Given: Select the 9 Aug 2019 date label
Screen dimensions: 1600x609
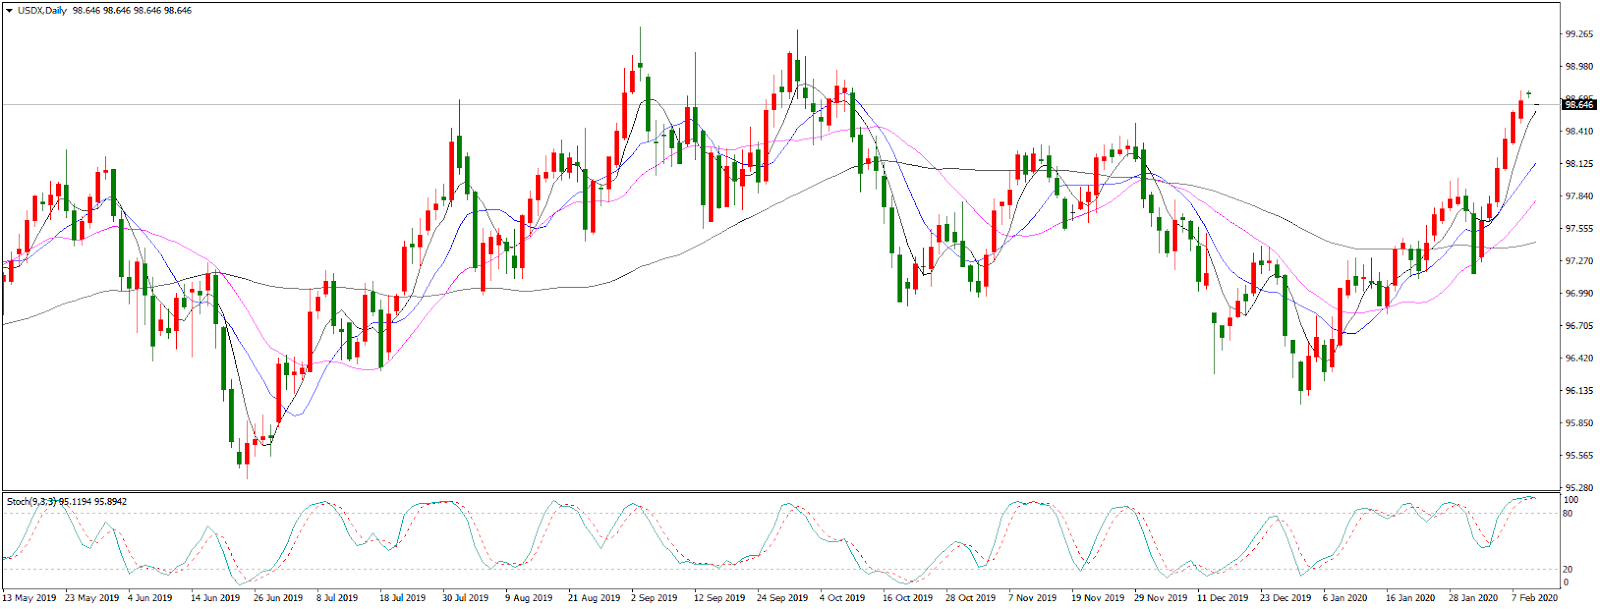Looking at the screenshot, I should pos(528,598).
